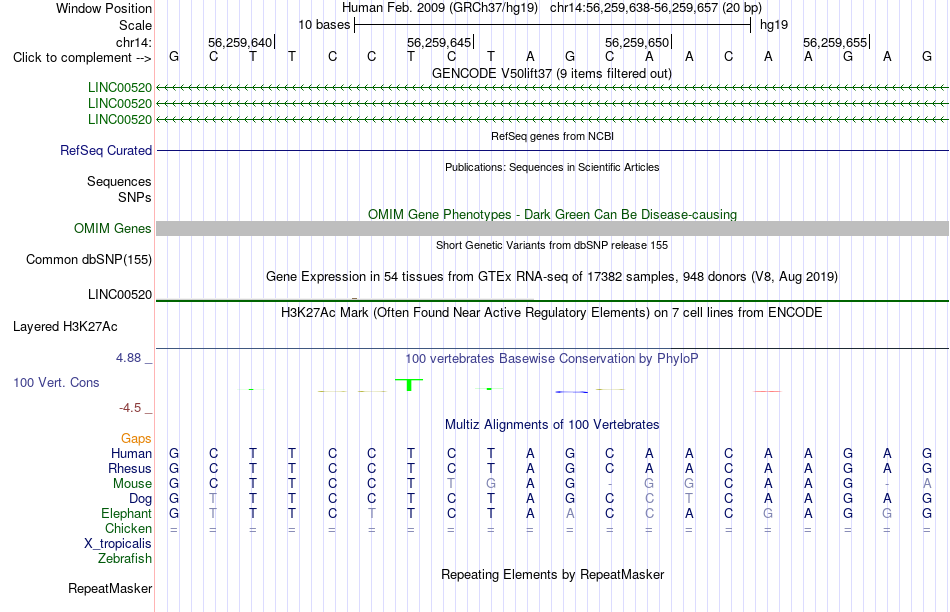
Task: Open 'Publications: Sequences in Scientific Articles' title
Action: coord(552,167)
